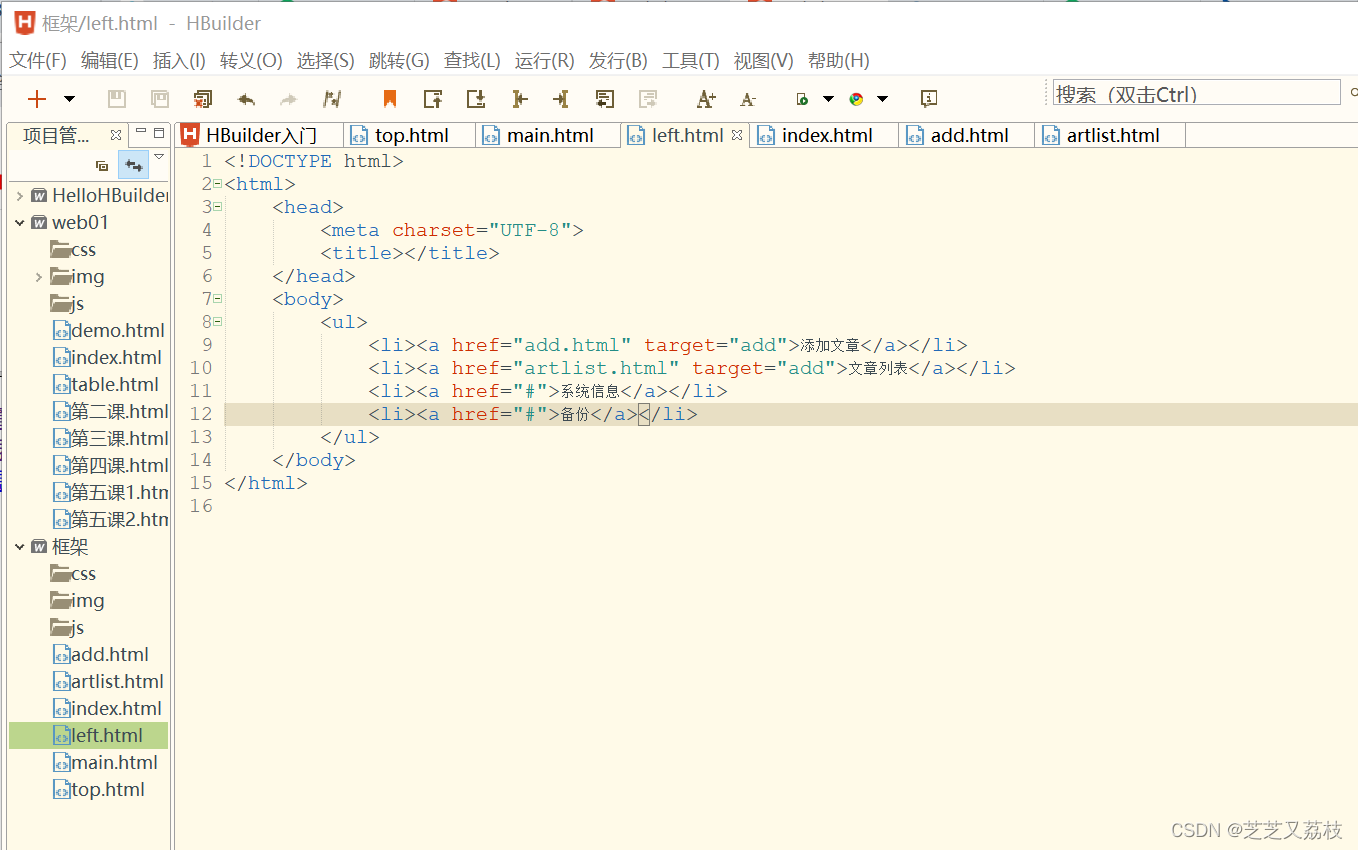This screenshot has width=1358, height=850.
Task: Open the 跳转(G) menu
Action: point(399,61)
